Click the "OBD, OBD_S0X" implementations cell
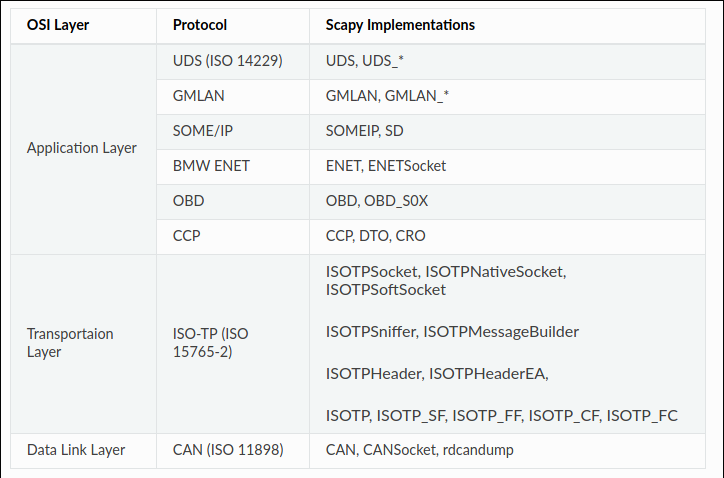This screenshot has width=724, height=478. click(377, 201)
